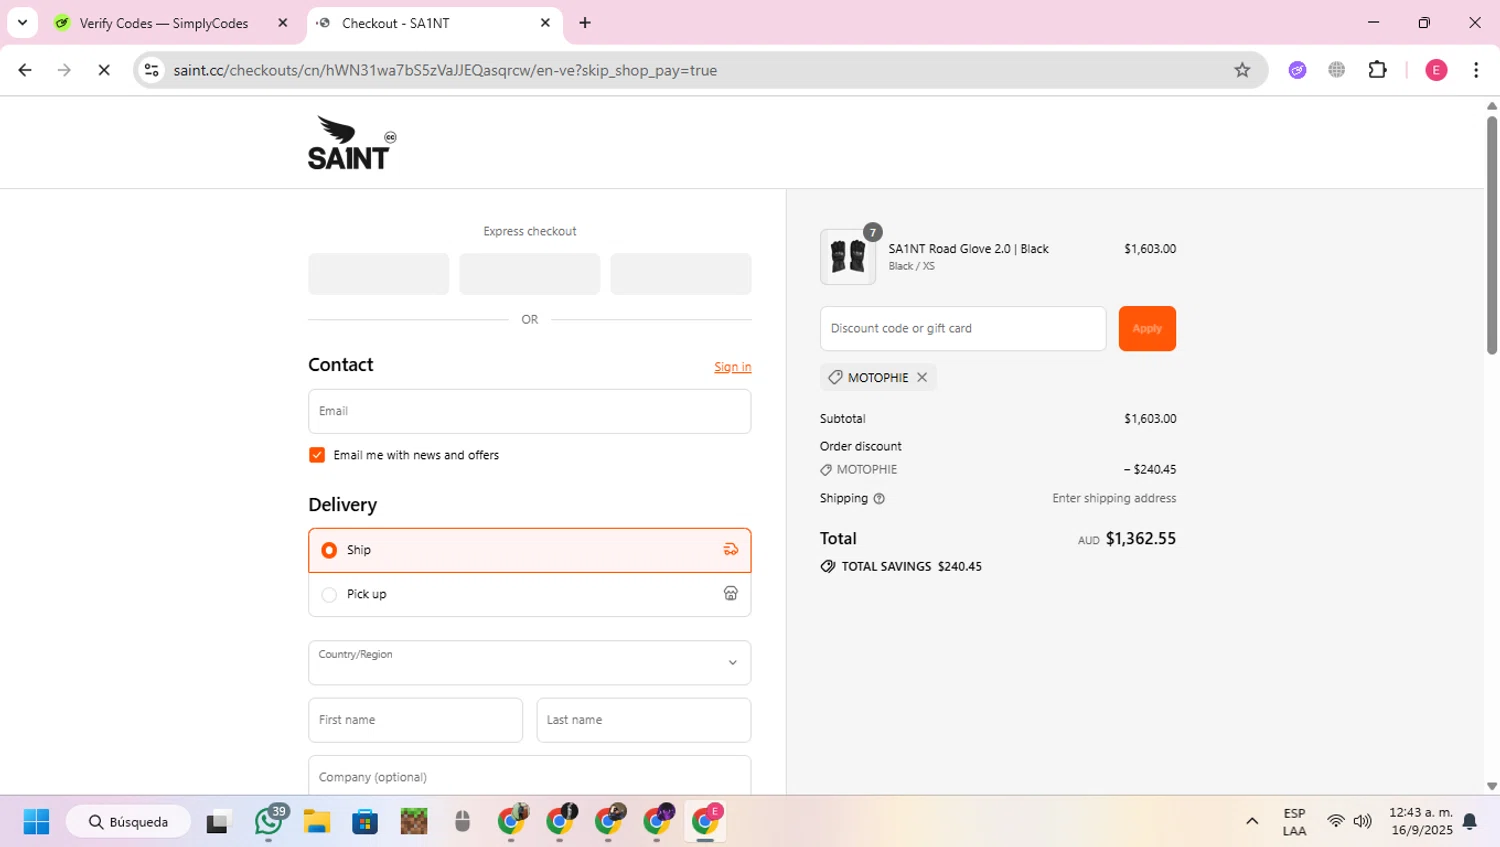The height and width of the screenshot is (847, 1500).
Task: Click the truck icon in Ship option
Action: click(731, 549)
